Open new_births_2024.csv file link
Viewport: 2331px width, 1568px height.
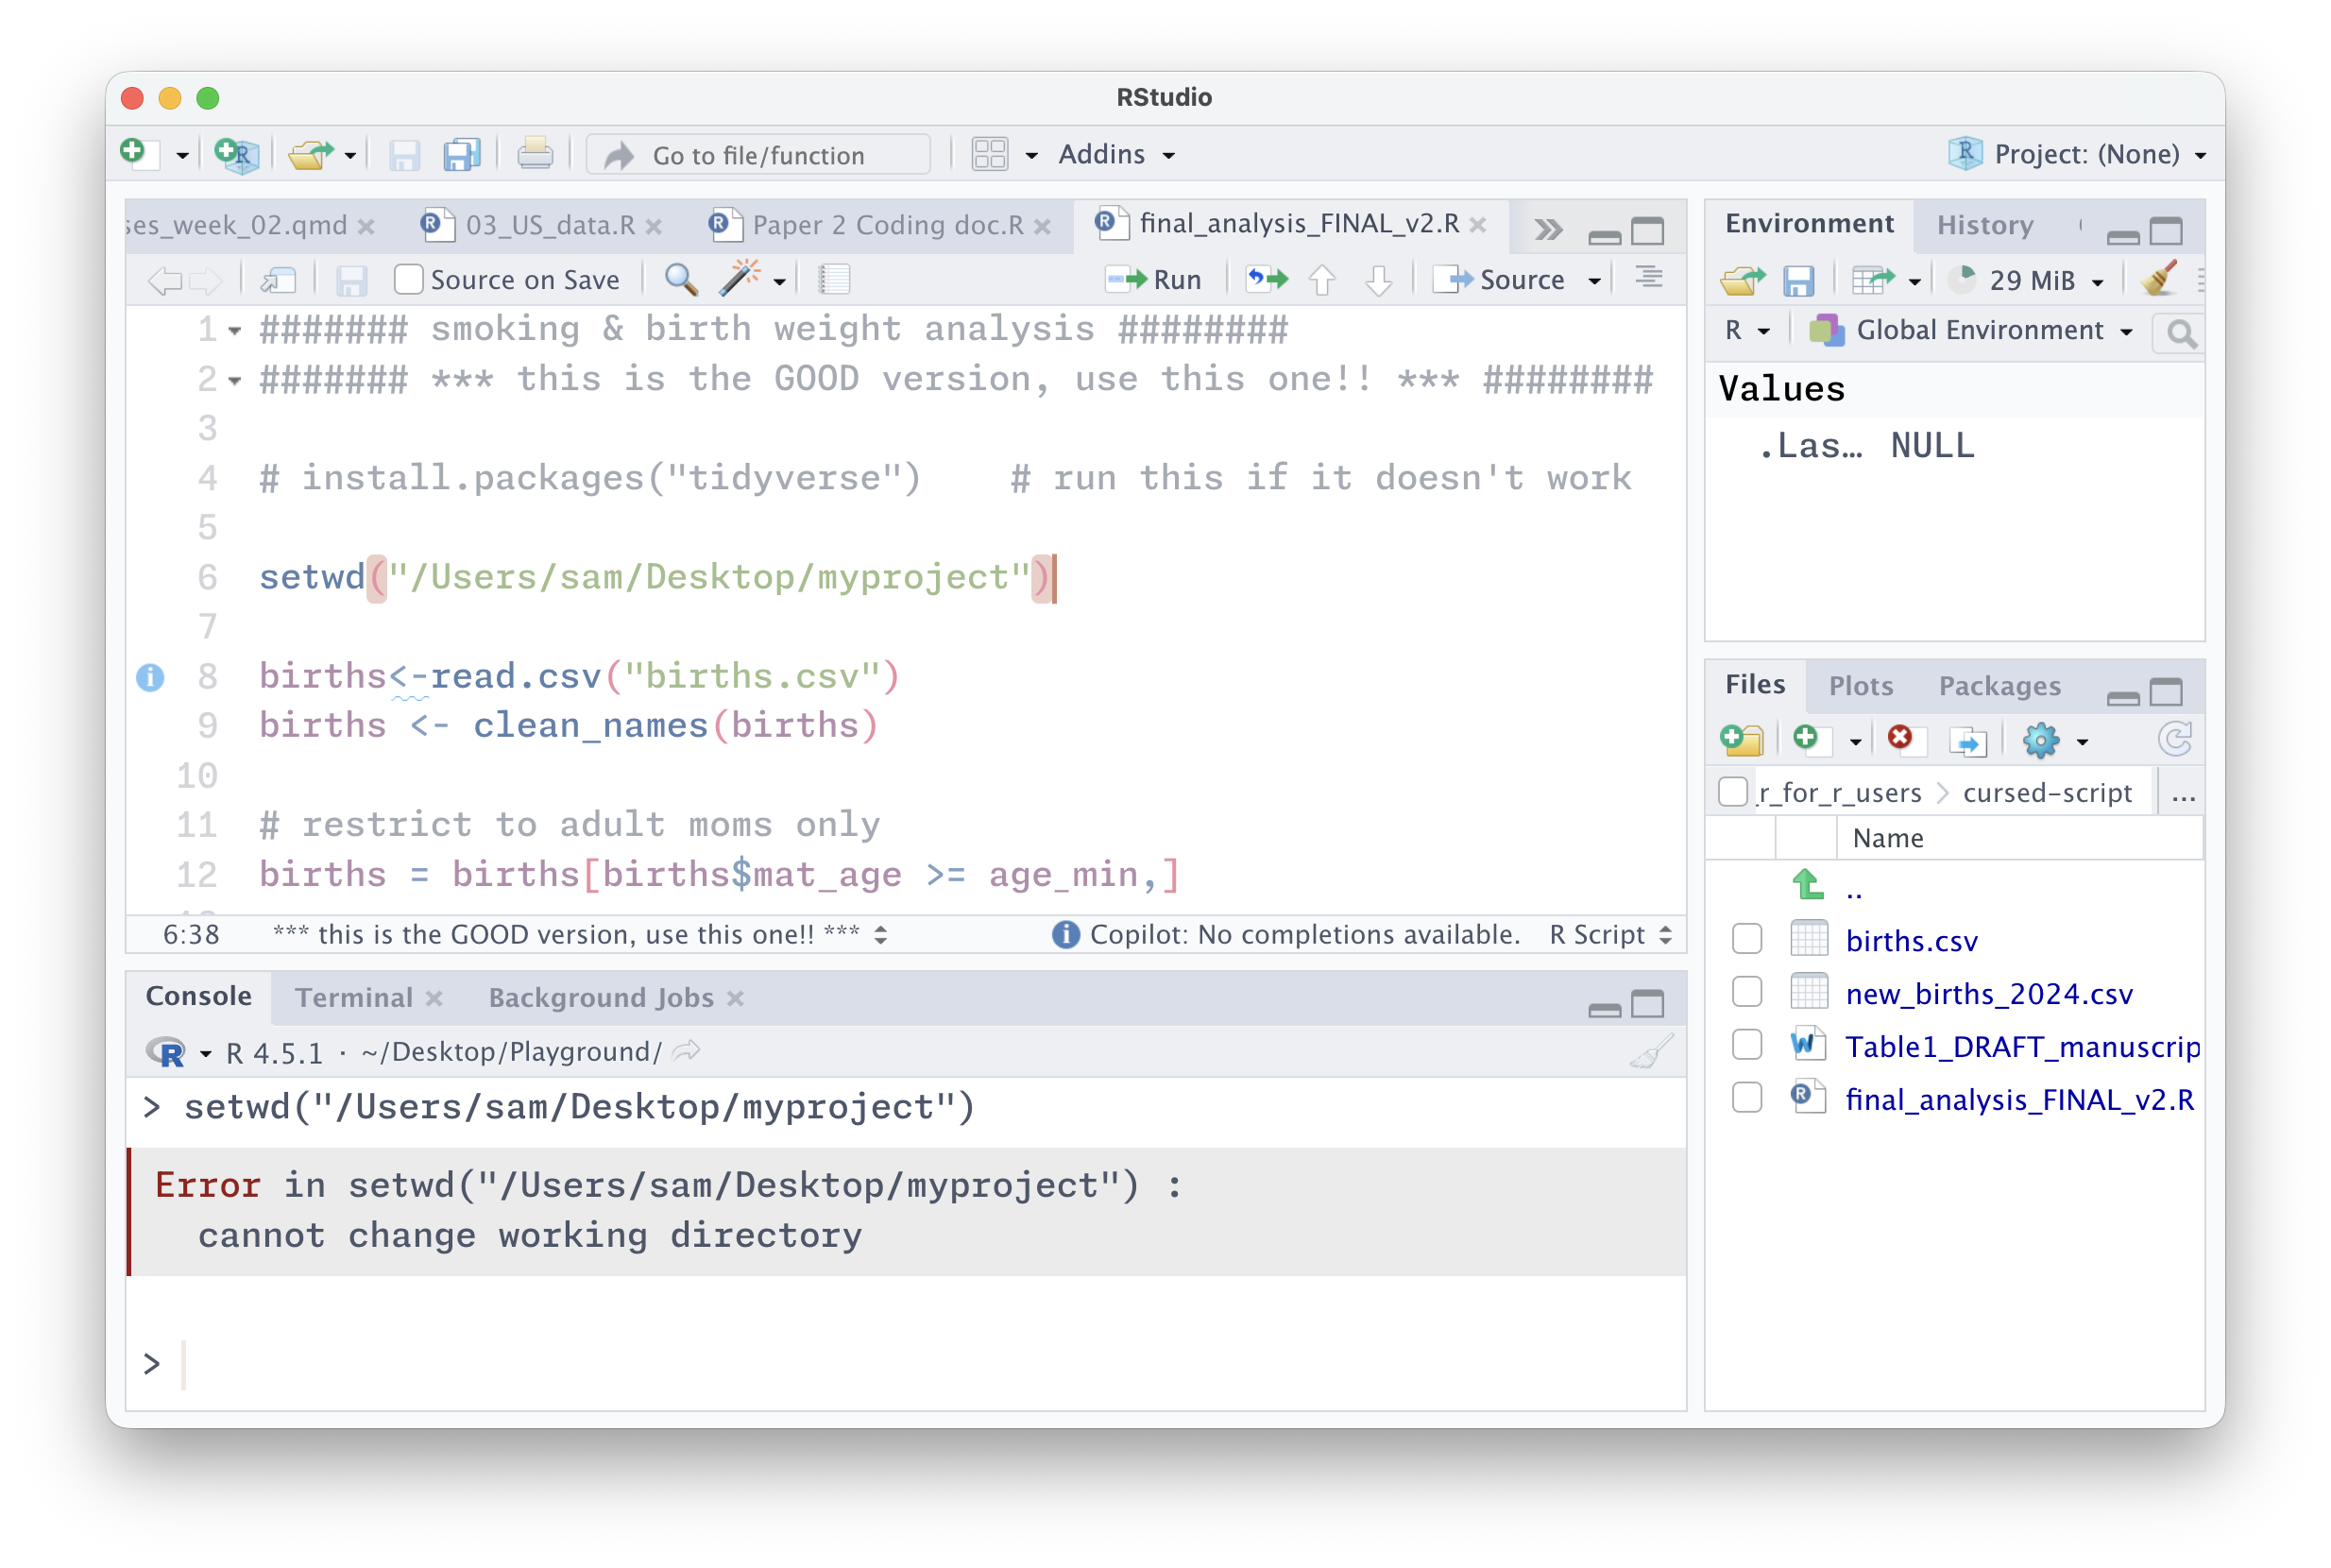tap(1988, 994)
